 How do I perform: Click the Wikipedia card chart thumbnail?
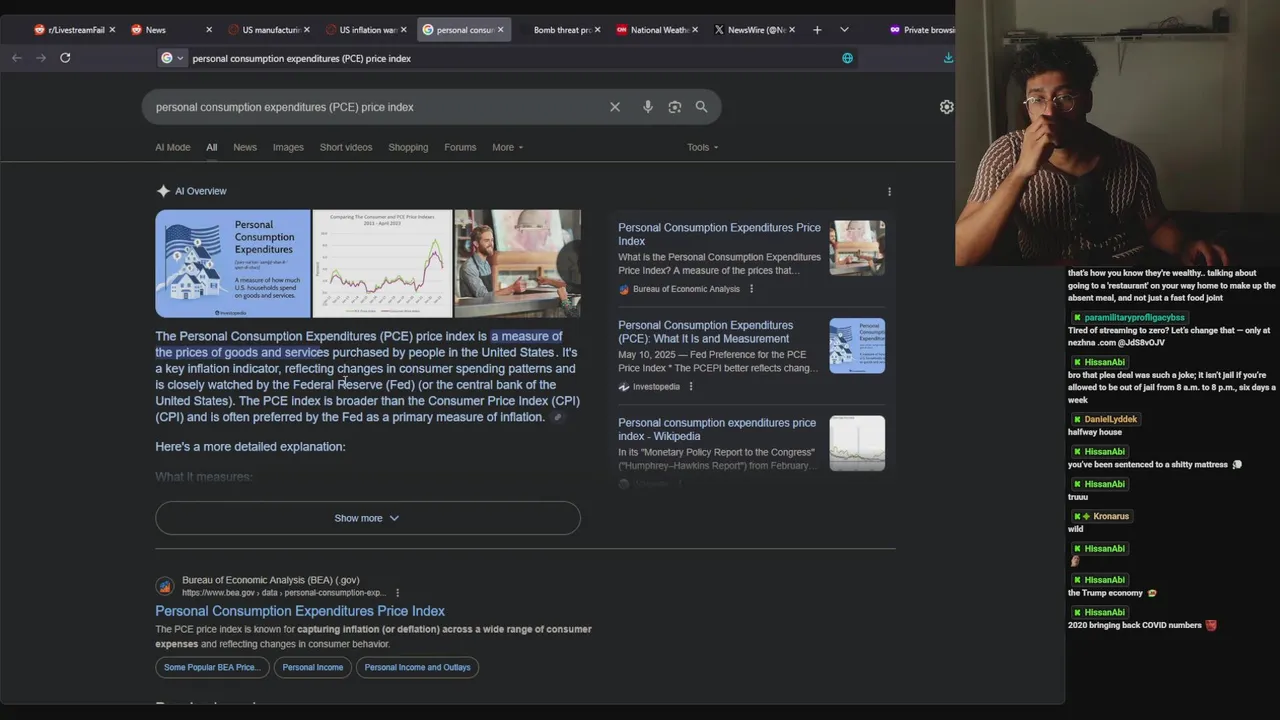click(857, 443)
